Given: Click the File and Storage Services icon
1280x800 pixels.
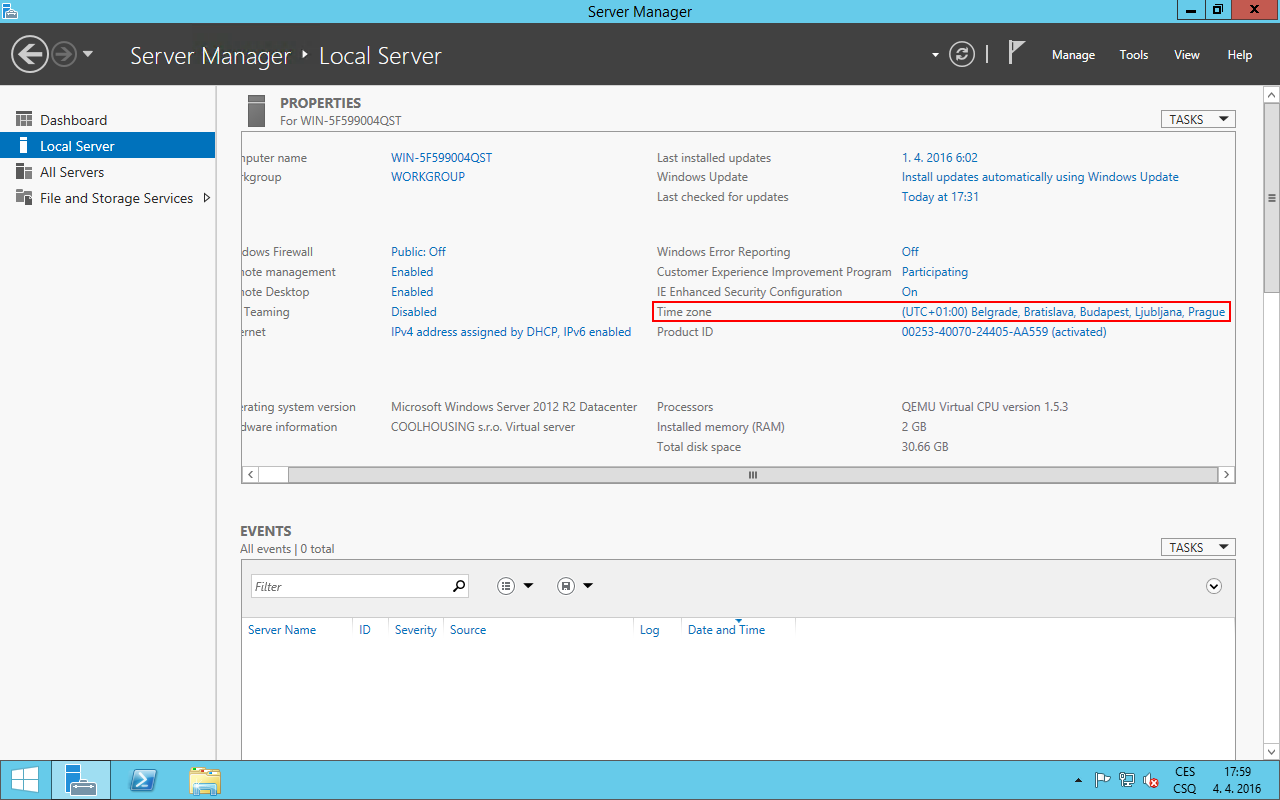Looking at the screenshot, I should click(24, 197).
